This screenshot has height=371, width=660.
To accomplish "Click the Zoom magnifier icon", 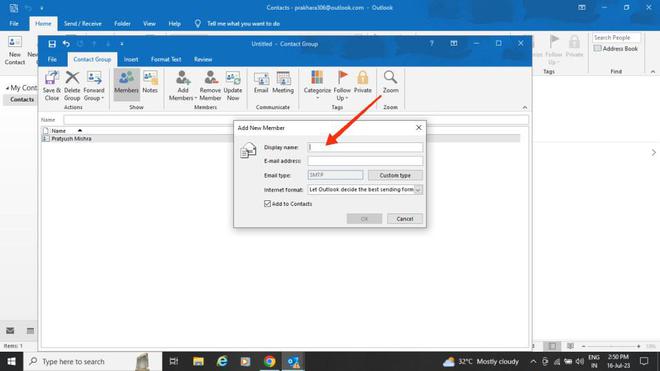I will (390, 83).
